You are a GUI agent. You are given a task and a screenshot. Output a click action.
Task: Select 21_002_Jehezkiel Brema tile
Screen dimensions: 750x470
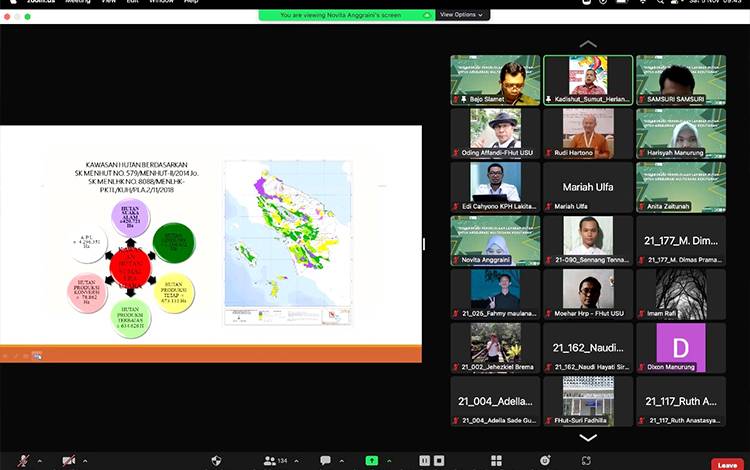pyautogui.click(x=495, y=348)
